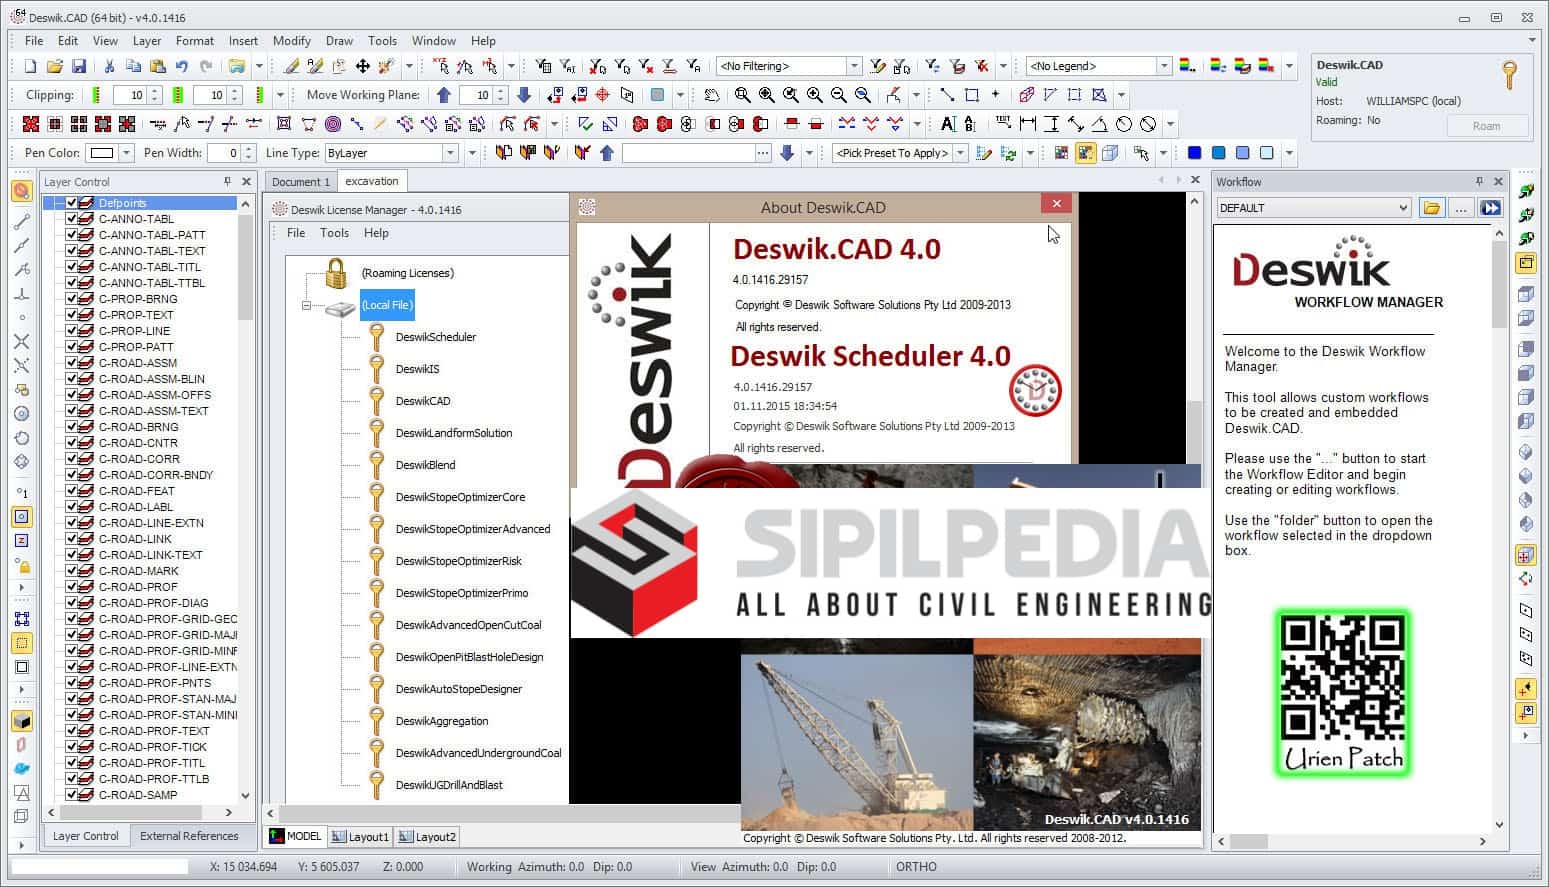
Task: Open the No Filtering dropdown
Action: point(854,66)
